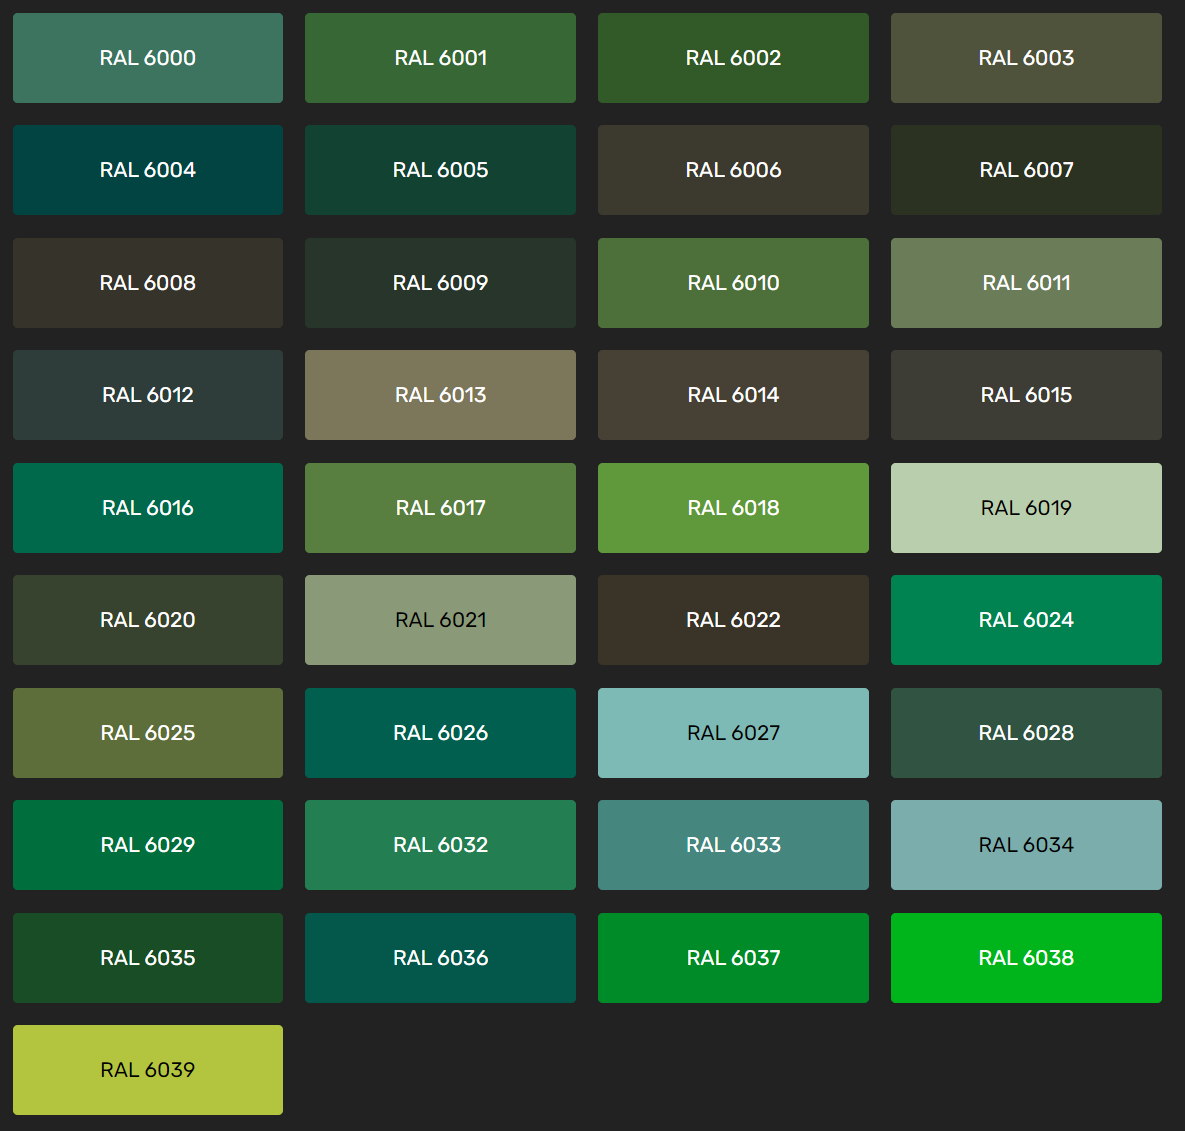Click the RAL 6024 swatch
Screen dimensions: 1185x1131
click(x=1026, y=620)
